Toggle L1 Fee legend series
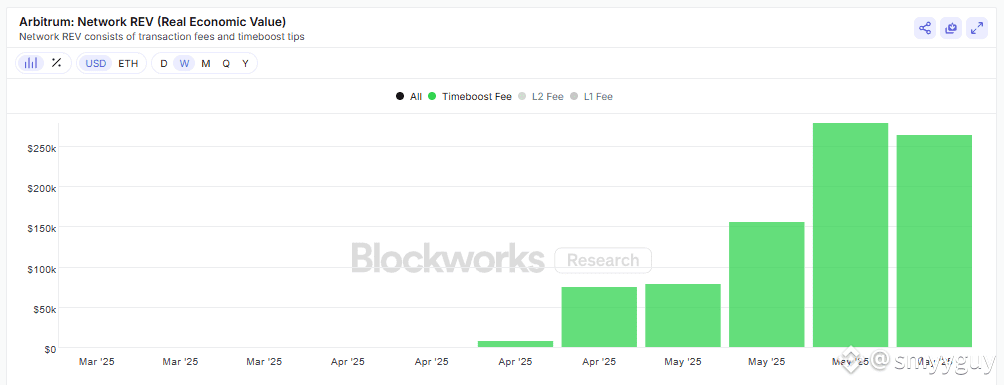 [591, 97]
